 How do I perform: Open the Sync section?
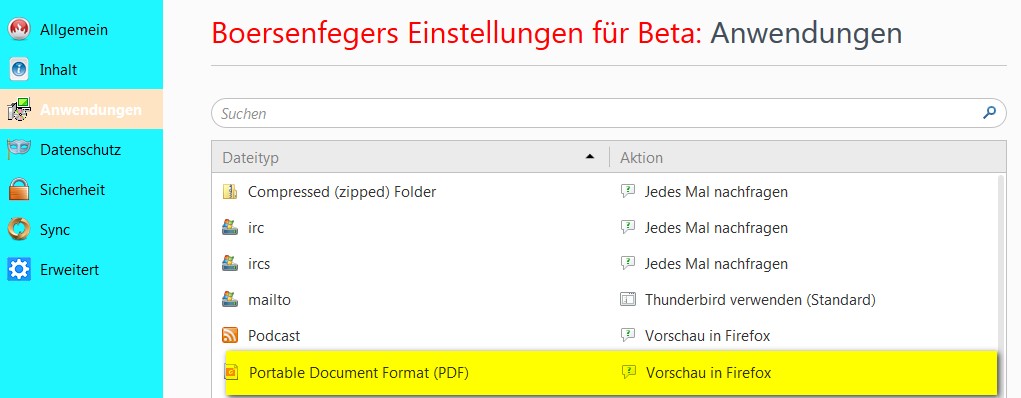55,230
